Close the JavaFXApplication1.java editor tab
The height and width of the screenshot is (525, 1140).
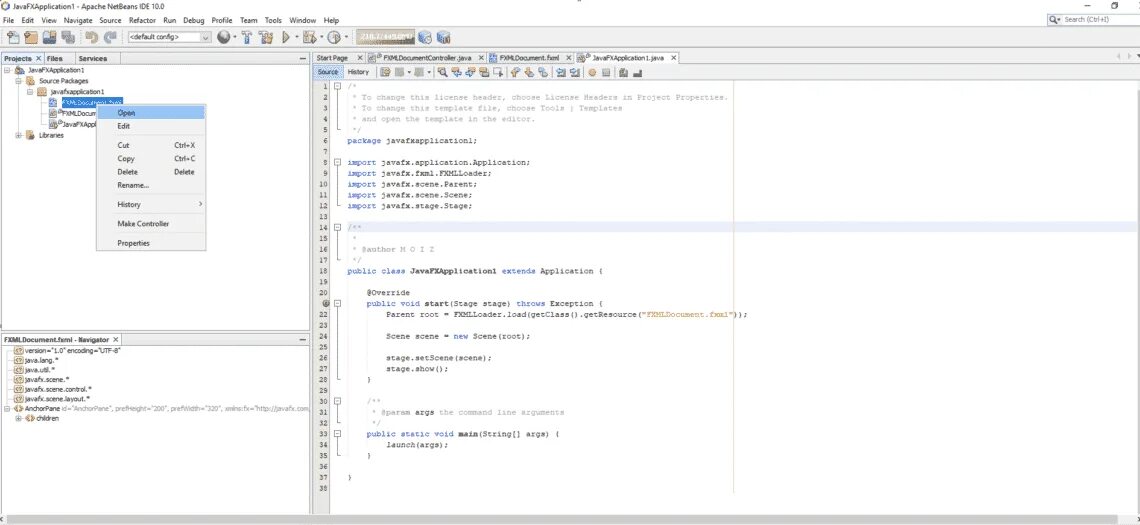pos(673,57)
